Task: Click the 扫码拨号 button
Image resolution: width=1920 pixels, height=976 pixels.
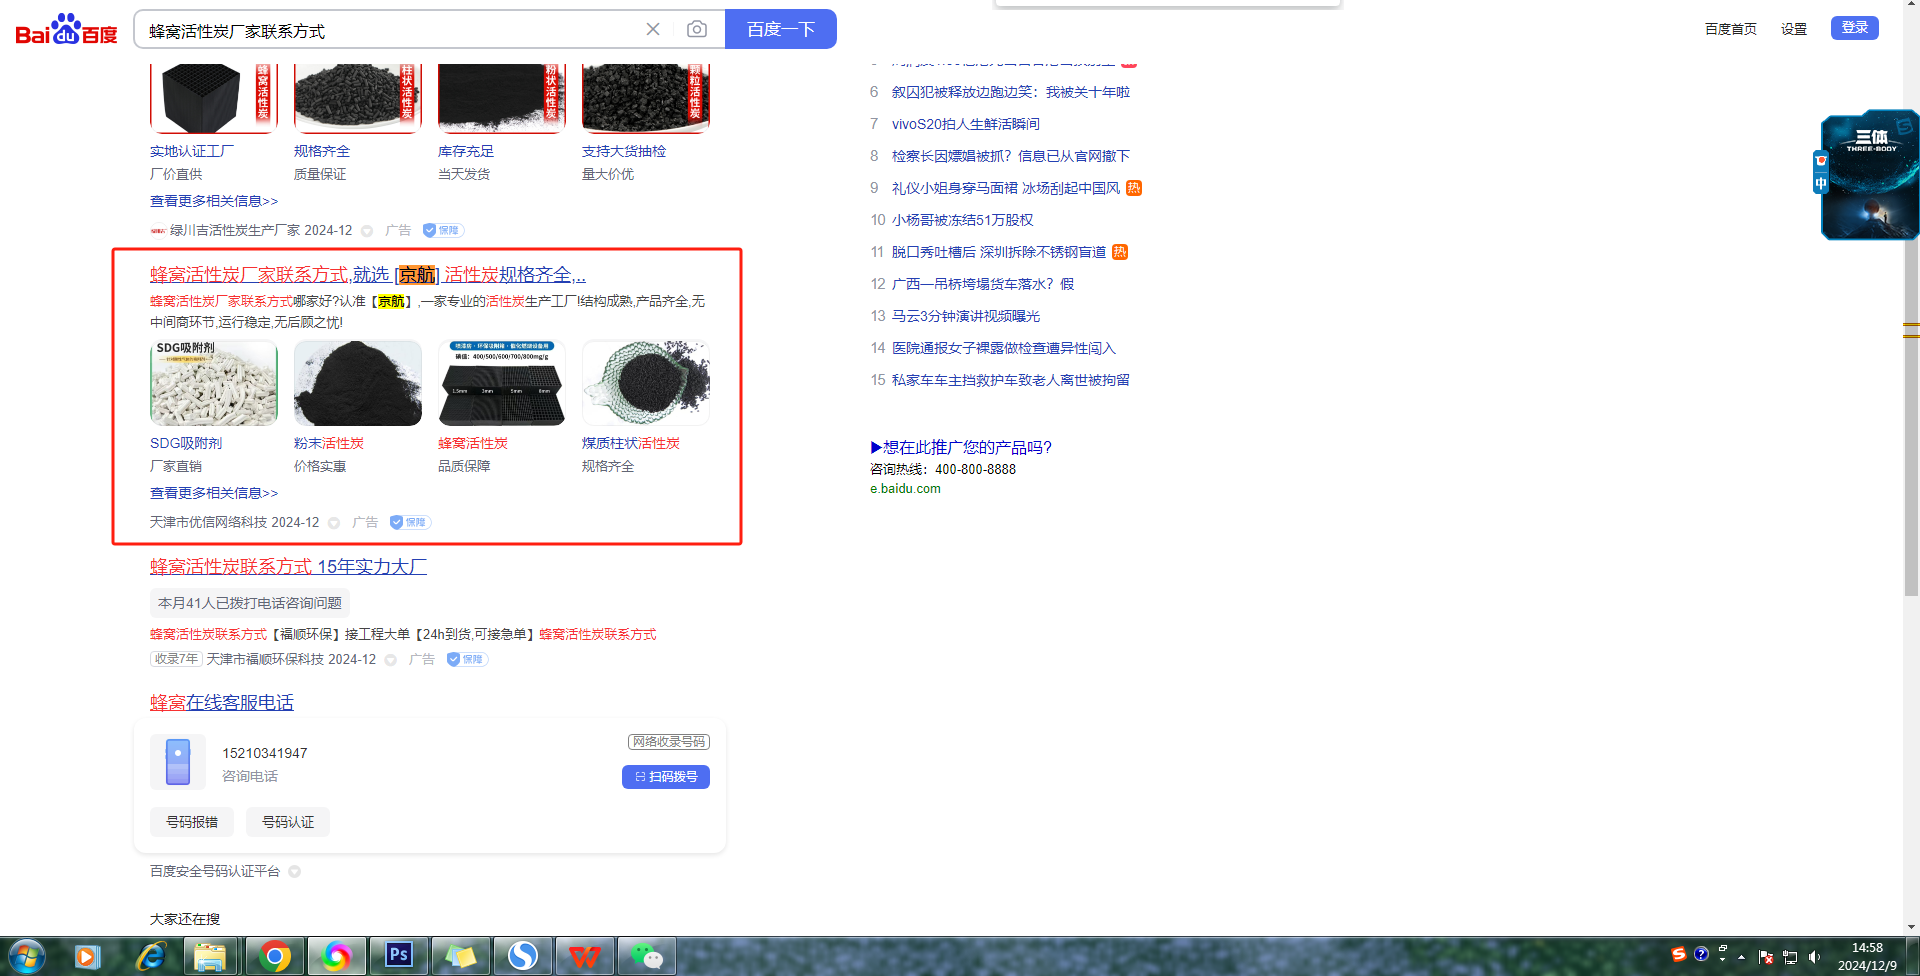Action: [x=666, y=777]
